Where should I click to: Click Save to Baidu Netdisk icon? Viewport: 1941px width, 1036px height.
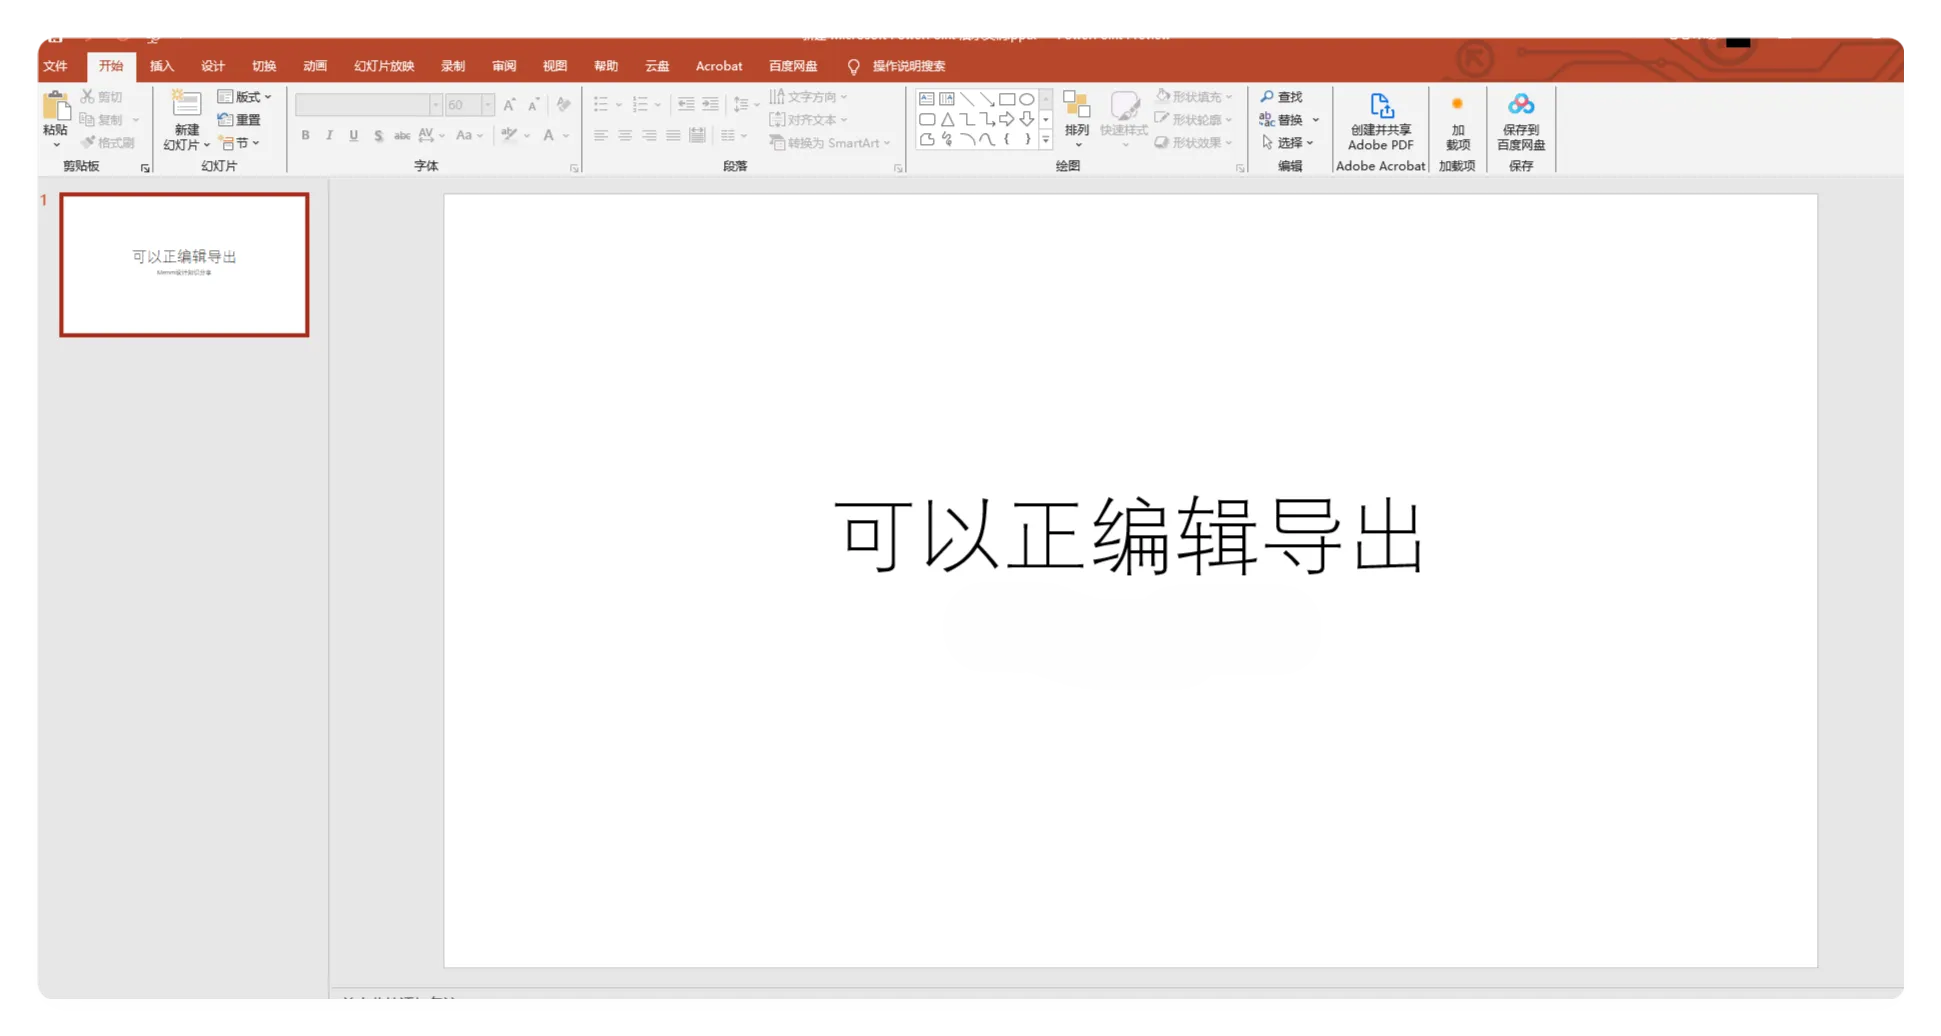pos(1521,104)
